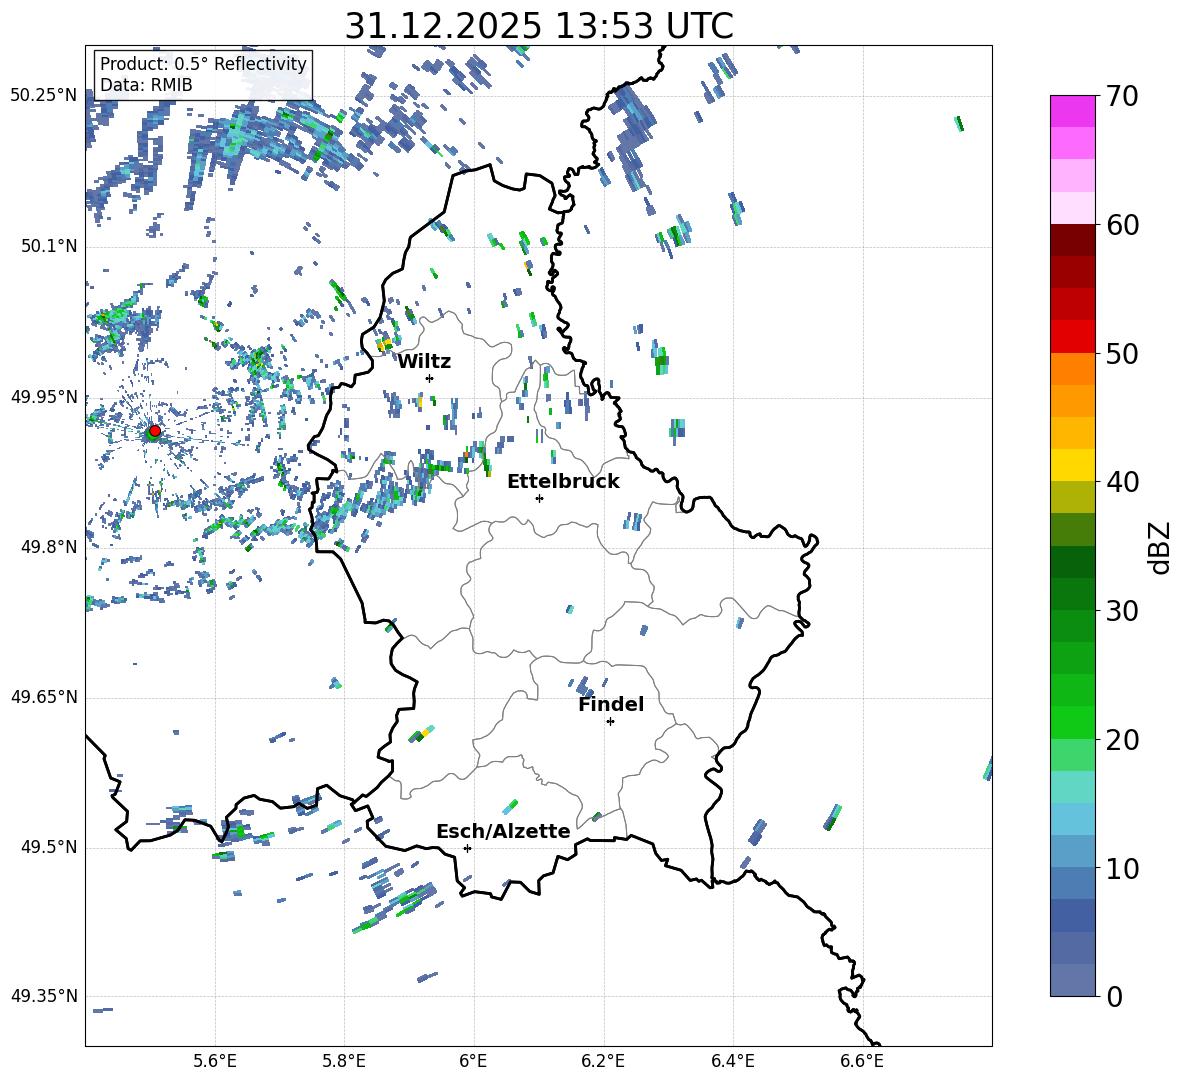This screenshot has height=1081, width=1184.
Task: Select the yellow colorbar segment above 40
Action: pos(1072,465)
